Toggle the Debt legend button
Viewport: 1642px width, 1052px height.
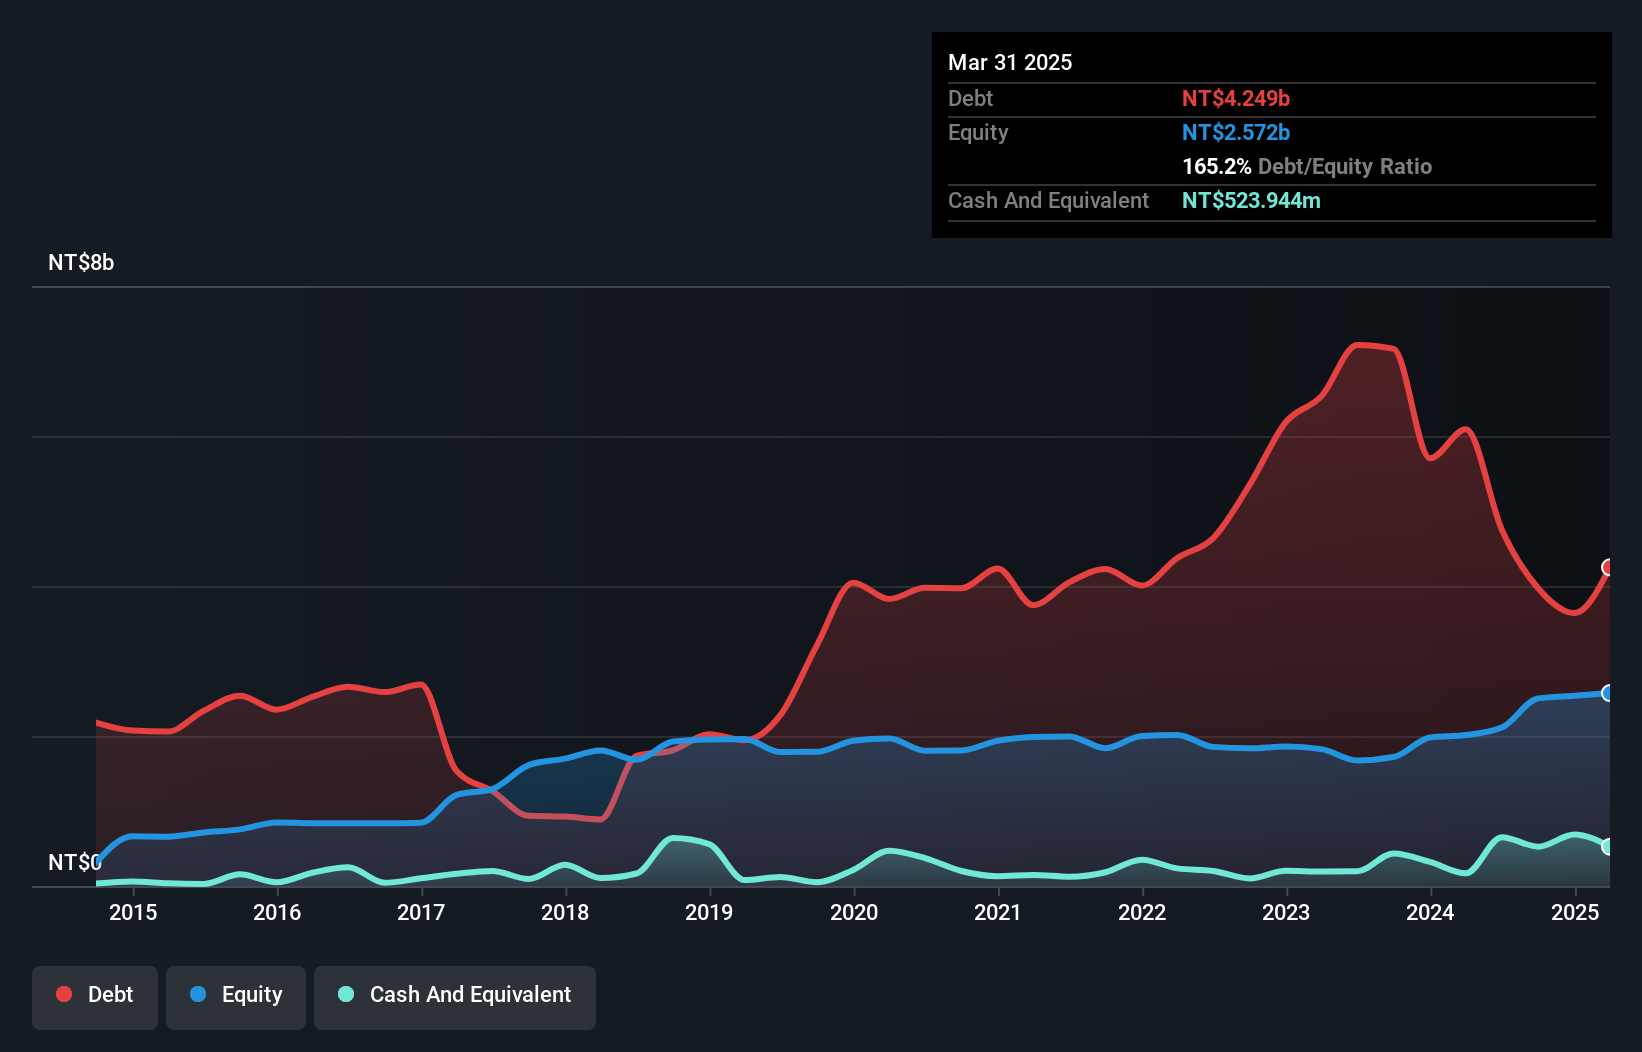pyautogui.click(x=95, y=997)
